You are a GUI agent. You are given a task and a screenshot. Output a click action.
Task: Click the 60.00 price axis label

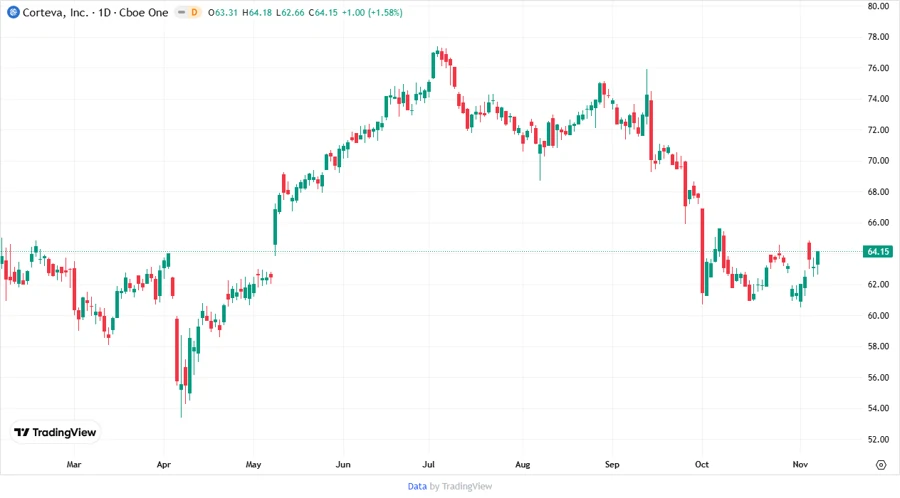pos(878,316)
